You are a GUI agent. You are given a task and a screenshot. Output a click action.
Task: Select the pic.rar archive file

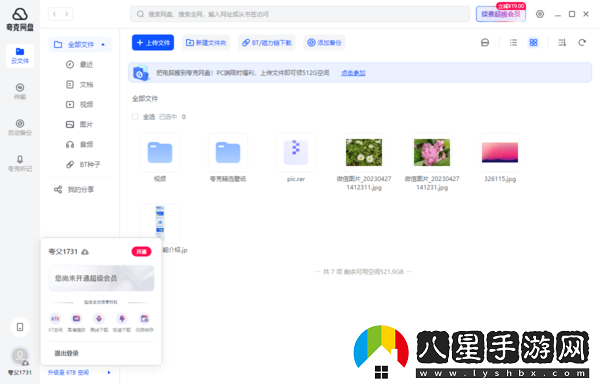click(296, 153)
